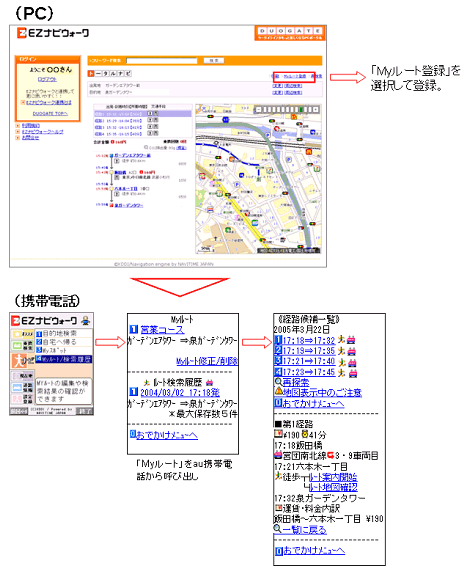Open the お問合せ sidebar link
The image size is (470, 570).
pyautogui.click(x=30, y=137)
